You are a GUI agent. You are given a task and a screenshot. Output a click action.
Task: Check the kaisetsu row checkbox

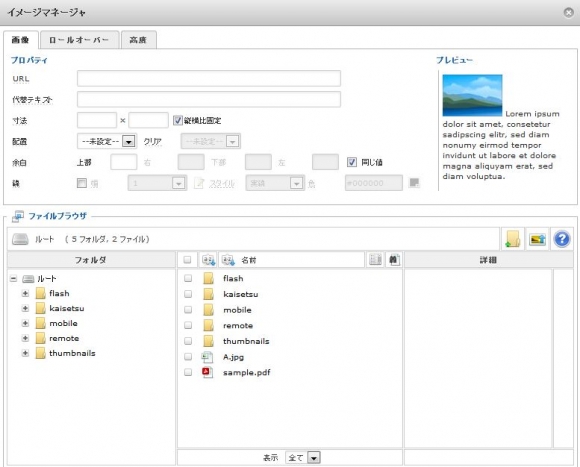[x=188, y=294]
